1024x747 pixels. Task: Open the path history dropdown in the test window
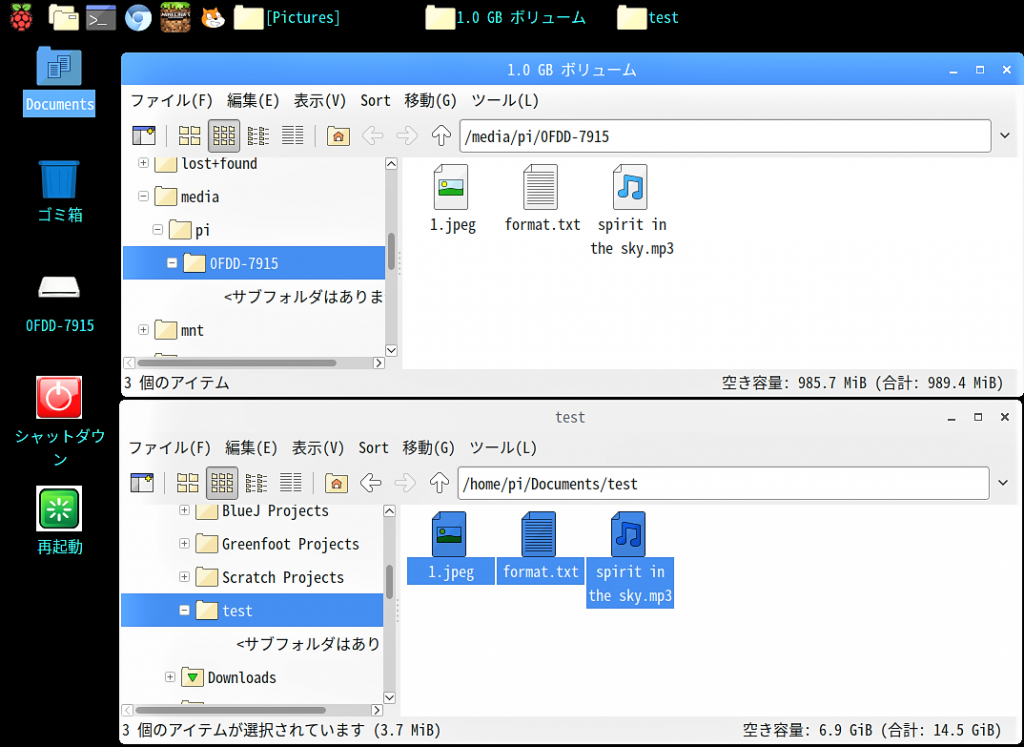[1004, 483]
